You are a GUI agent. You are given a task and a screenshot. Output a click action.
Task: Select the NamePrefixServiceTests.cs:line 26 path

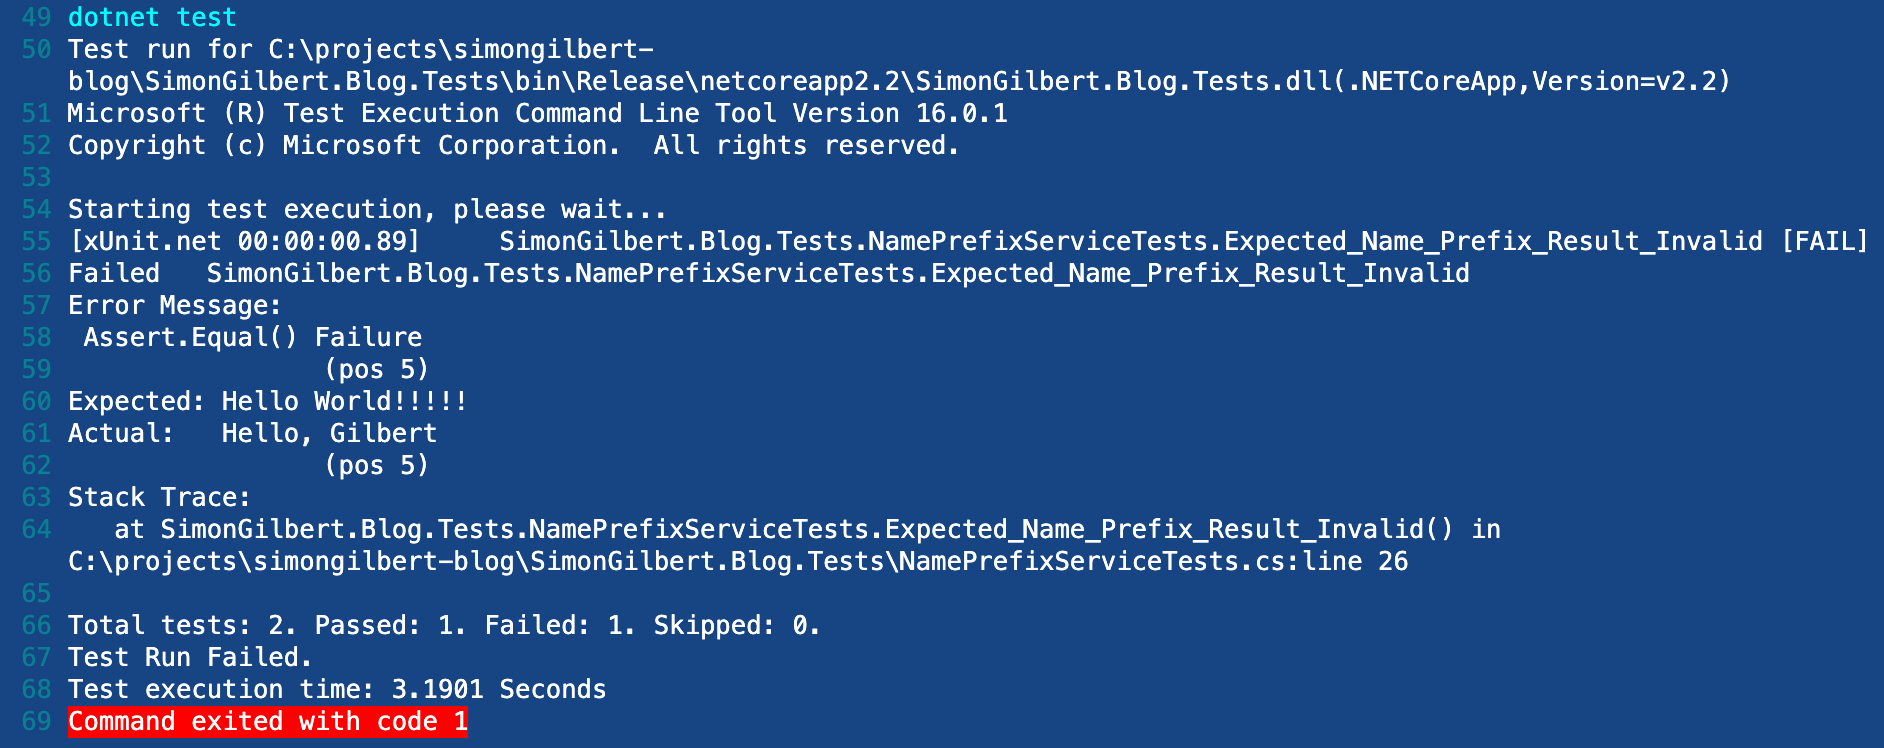pos(738,561)
